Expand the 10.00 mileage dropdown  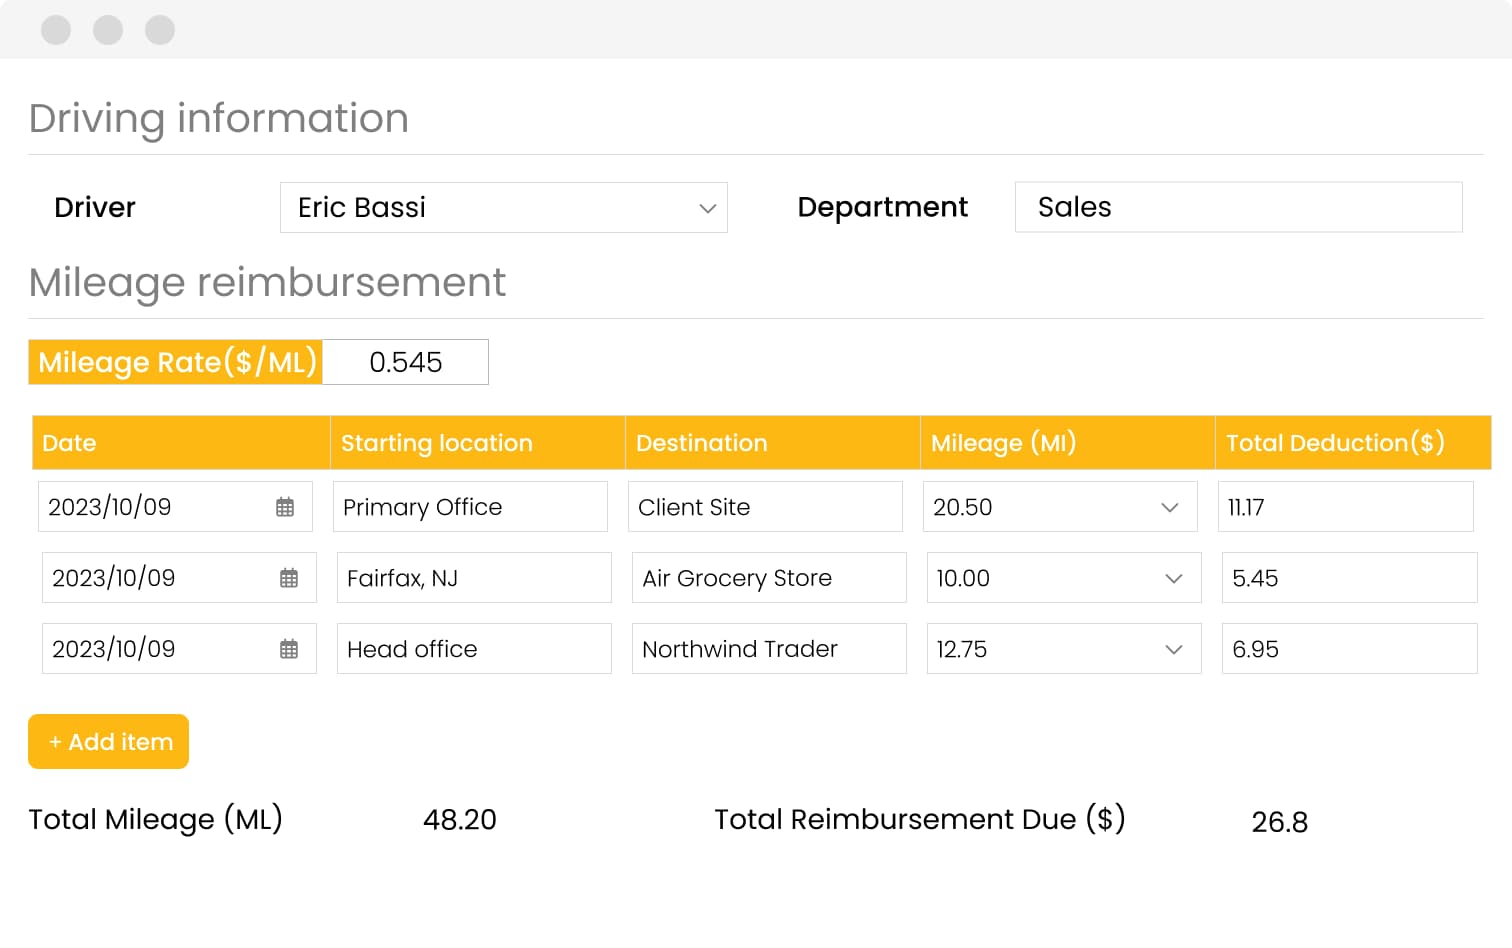1173,578
